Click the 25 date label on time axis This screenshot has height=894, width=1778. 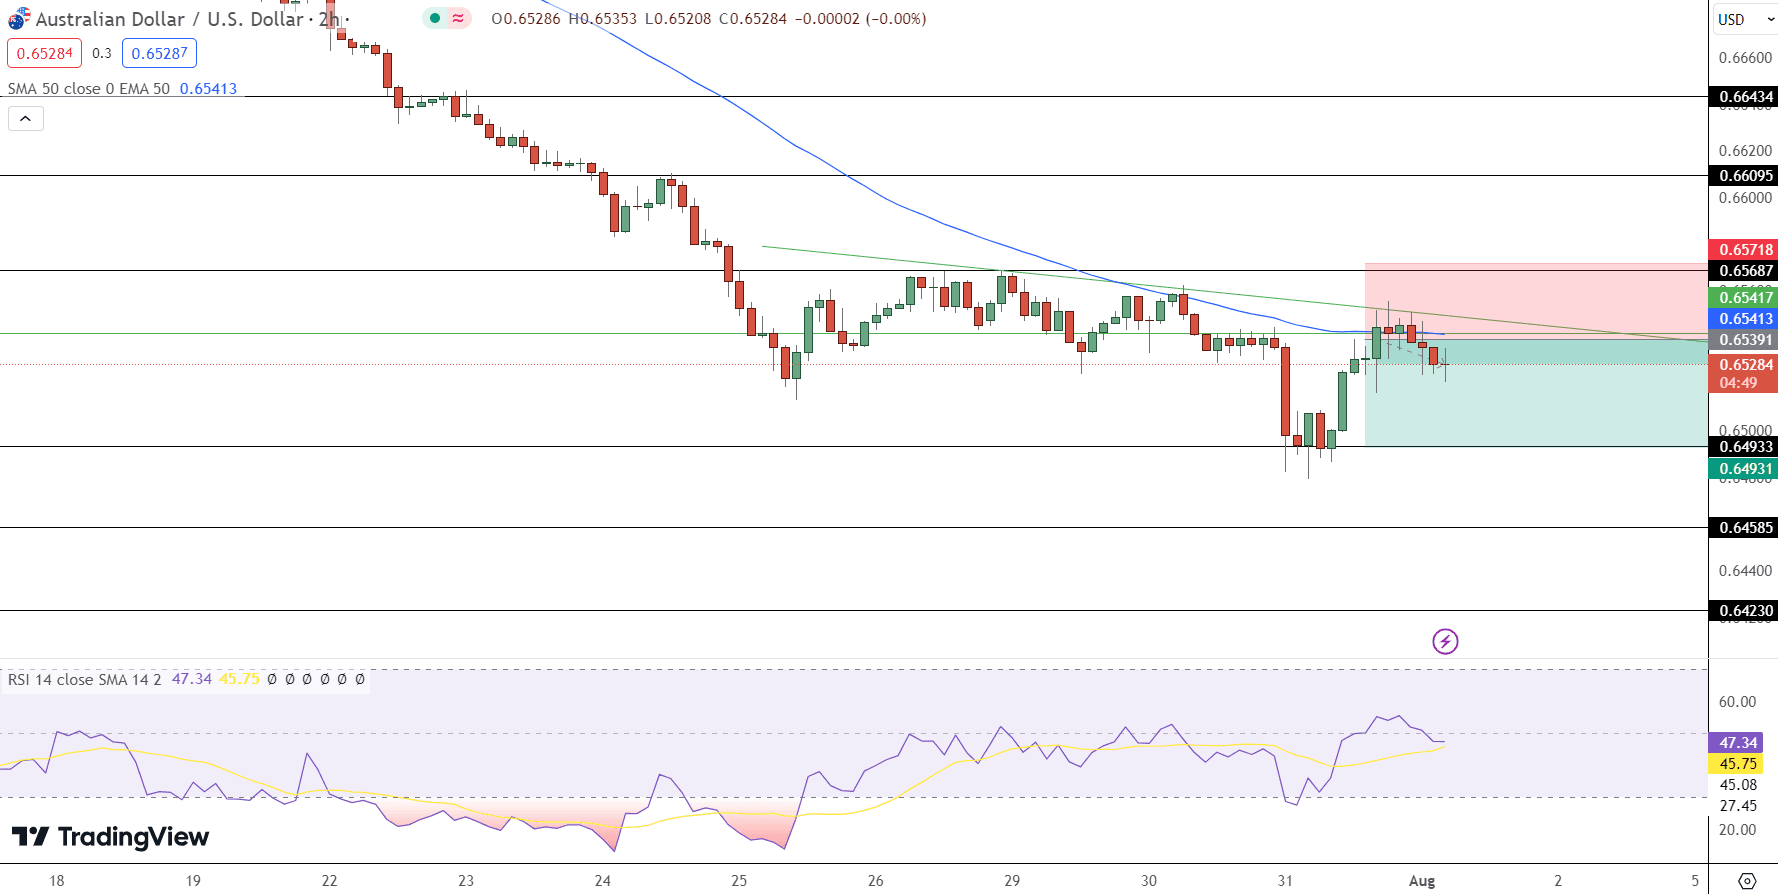click(x=739, y=881)
